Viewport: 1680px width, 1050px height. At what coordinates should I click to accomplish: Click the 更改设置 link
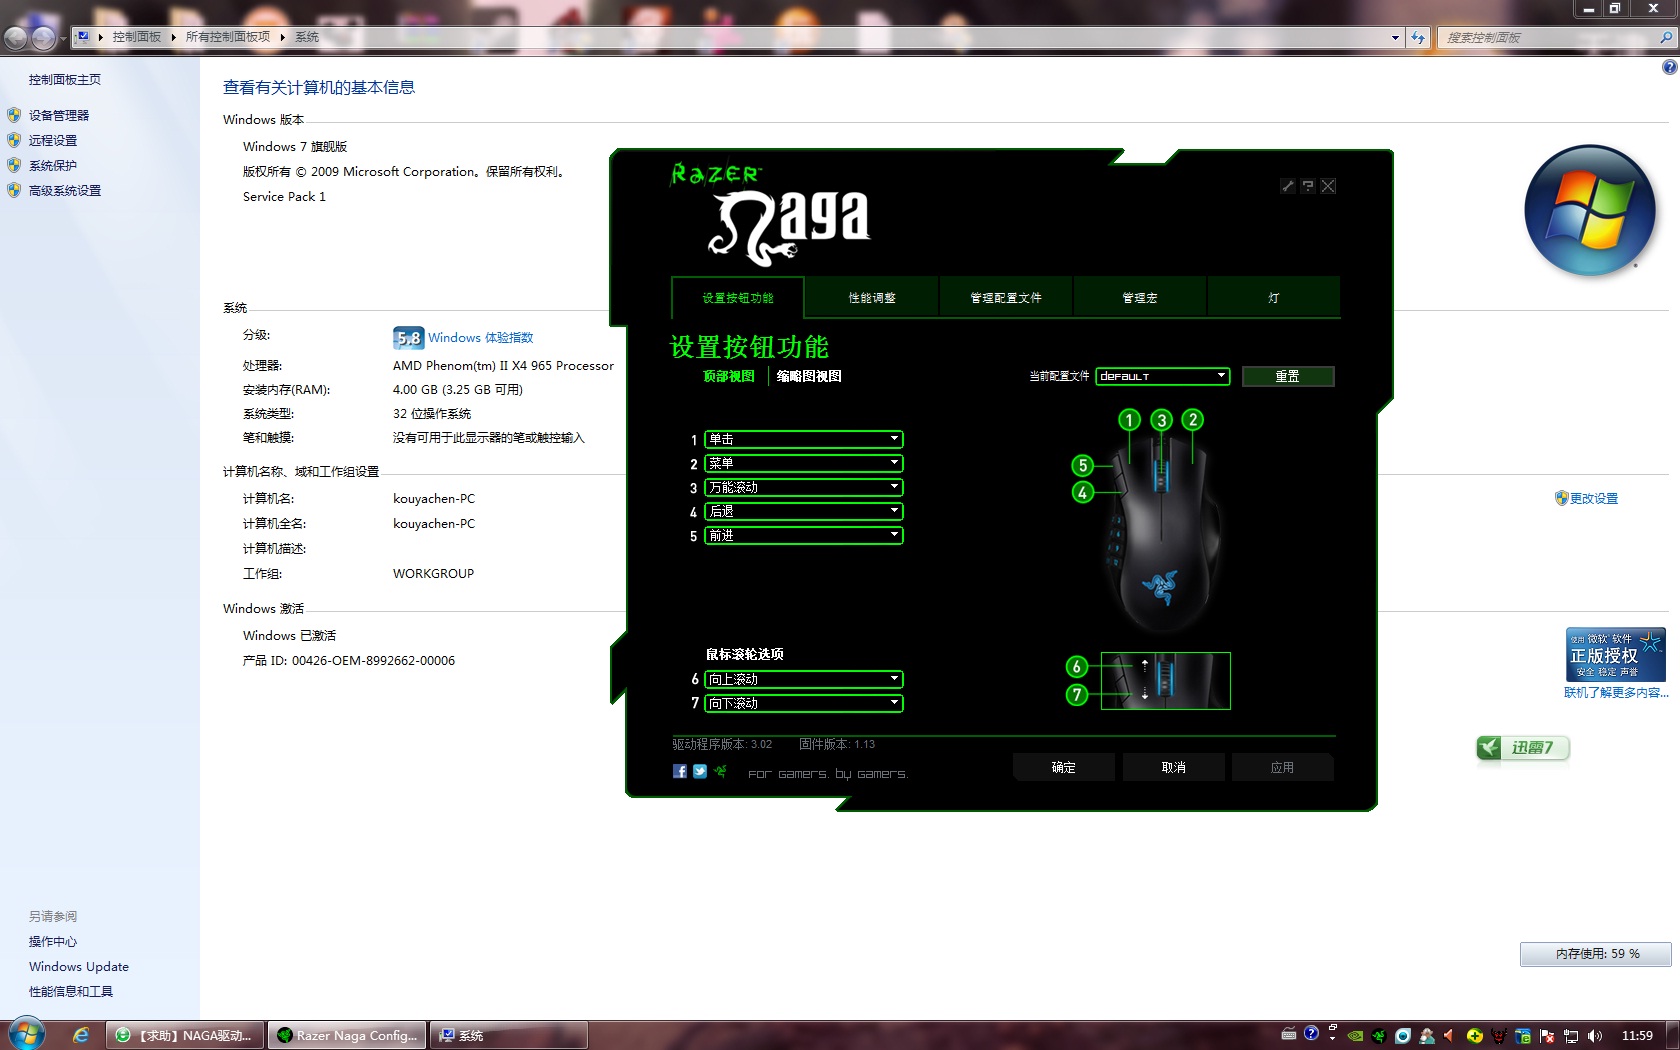1594,498
